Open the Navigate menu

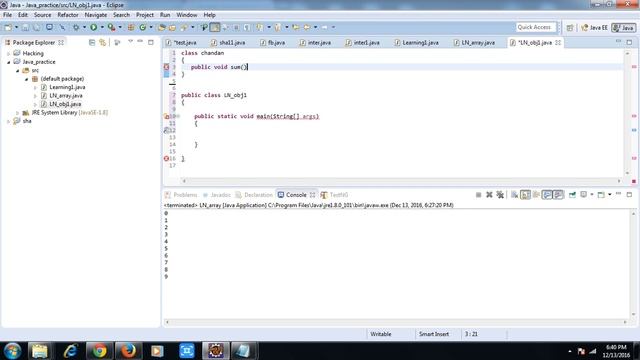[x=96, y=15]
